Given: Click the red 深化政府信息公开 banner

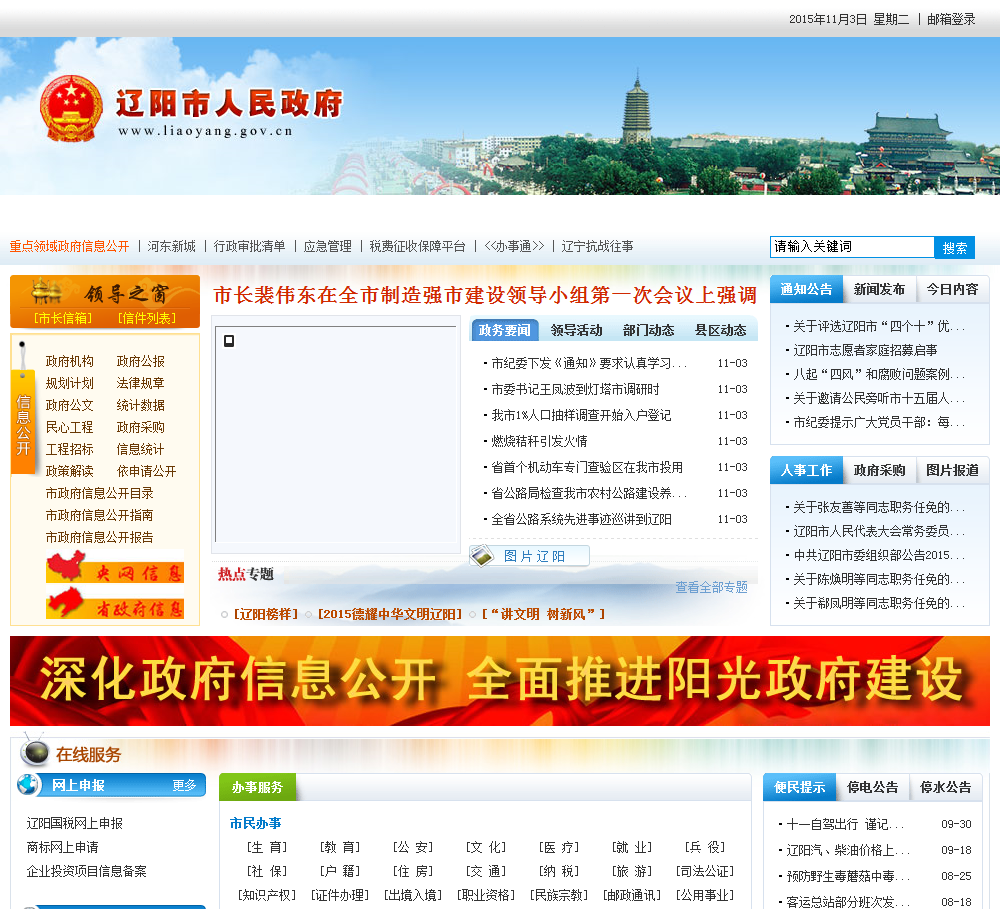Looking at the screenshot, I should click(x=499, y=681).
